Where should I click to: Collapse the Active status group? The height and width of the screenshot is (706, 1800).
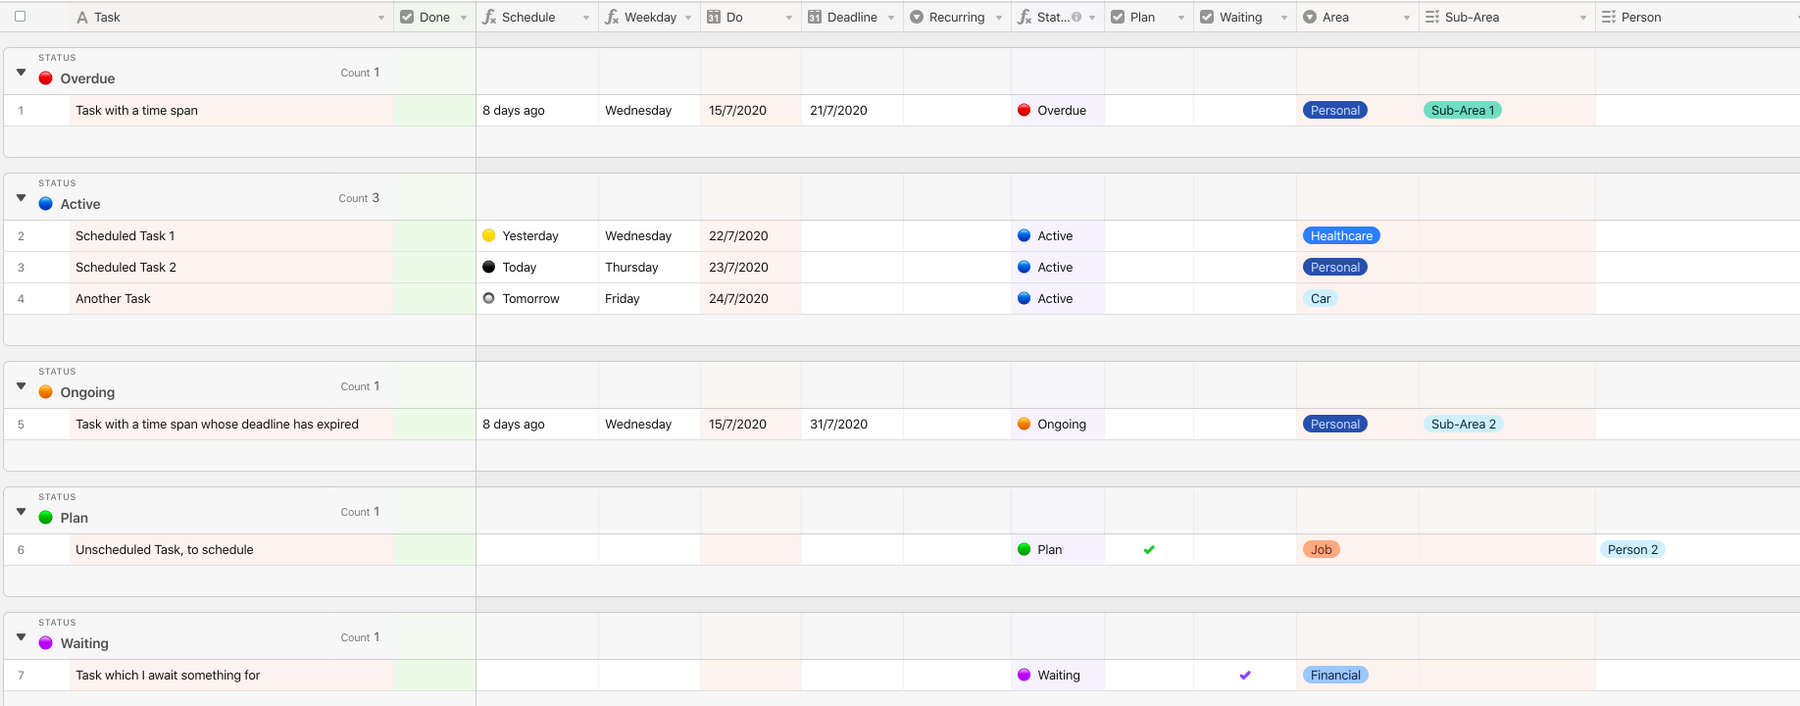coord(21,198)
